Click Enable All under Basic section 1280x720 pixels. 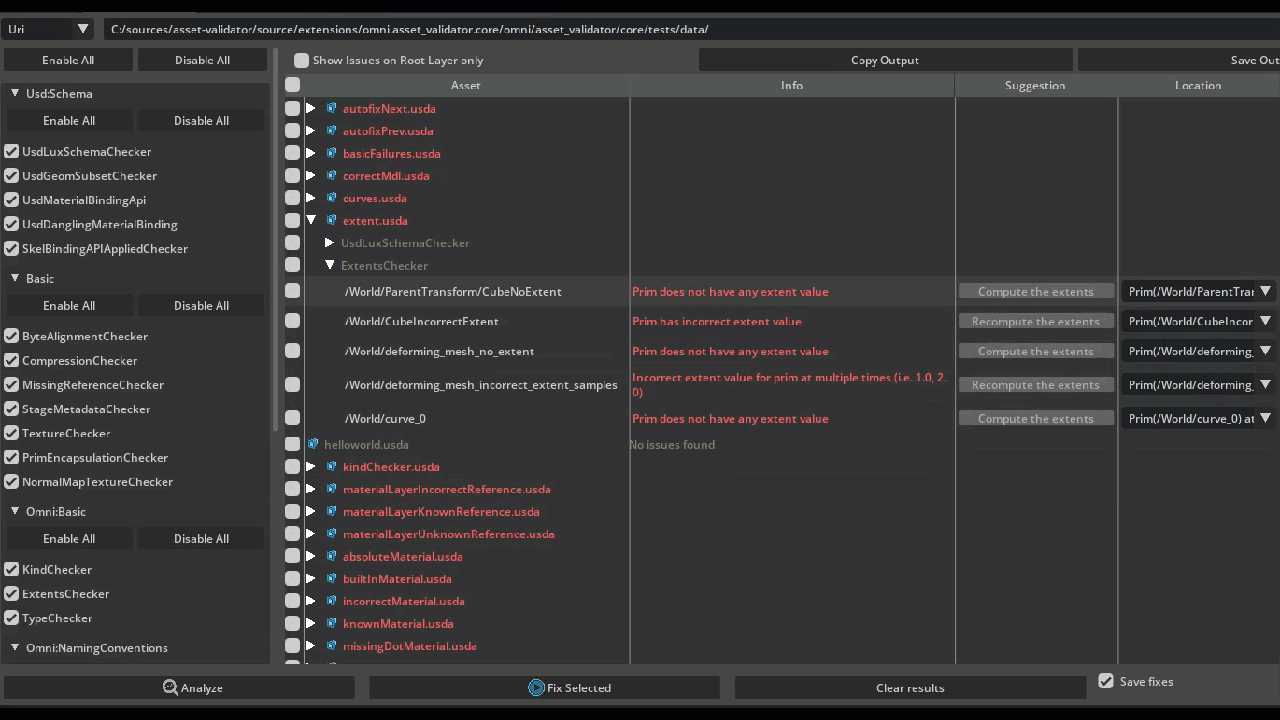(x=69, y=305)
